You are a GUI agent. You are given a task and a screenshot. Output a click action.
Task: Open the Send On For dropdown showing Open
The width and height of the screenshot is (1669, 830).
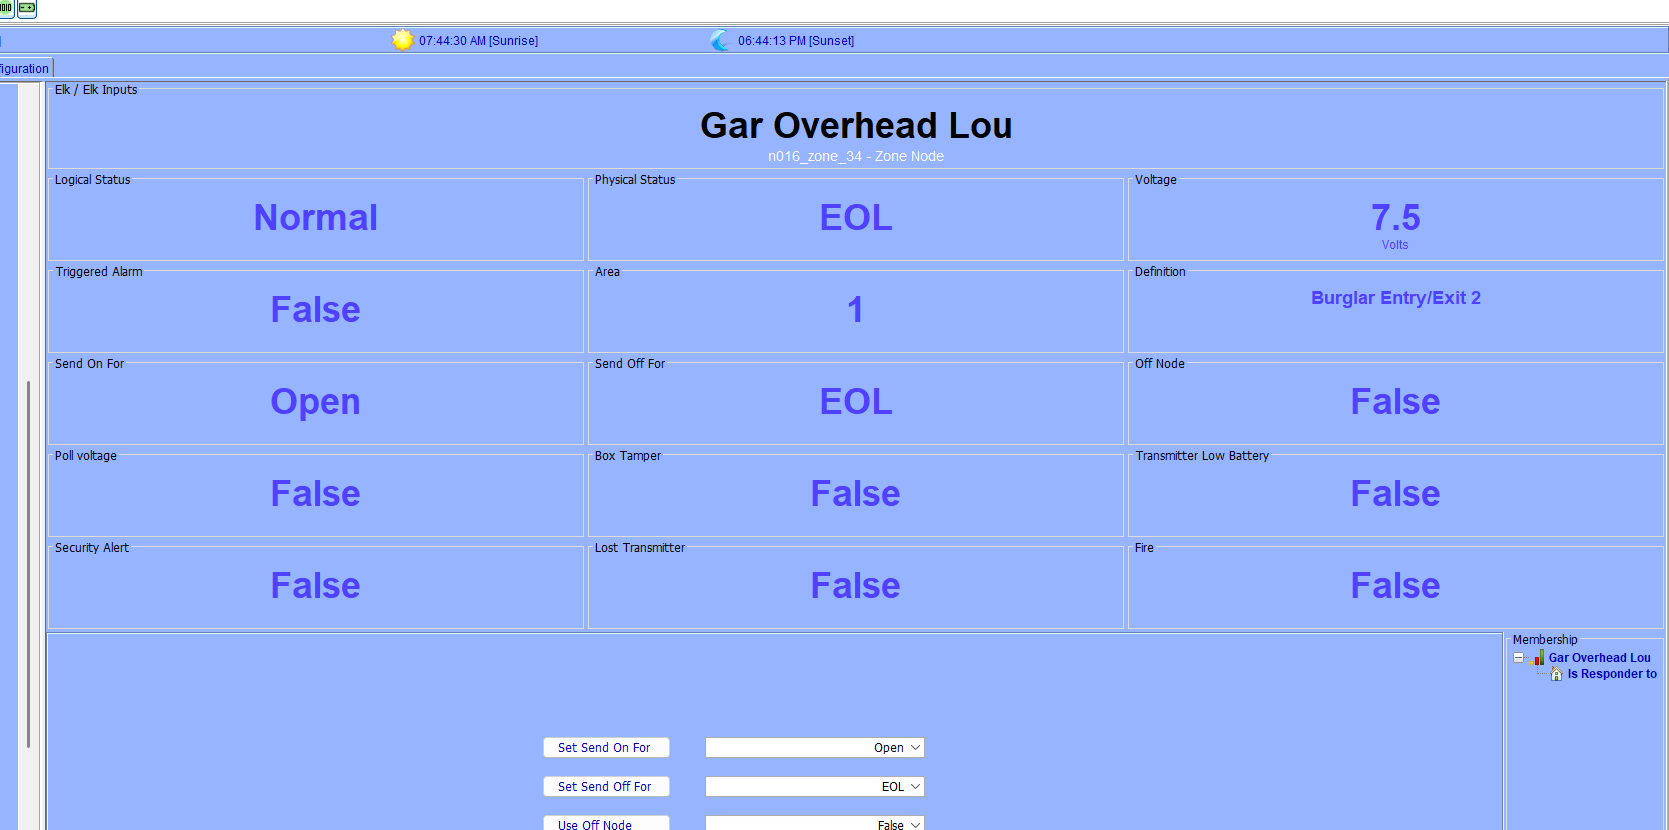[915, 748]
